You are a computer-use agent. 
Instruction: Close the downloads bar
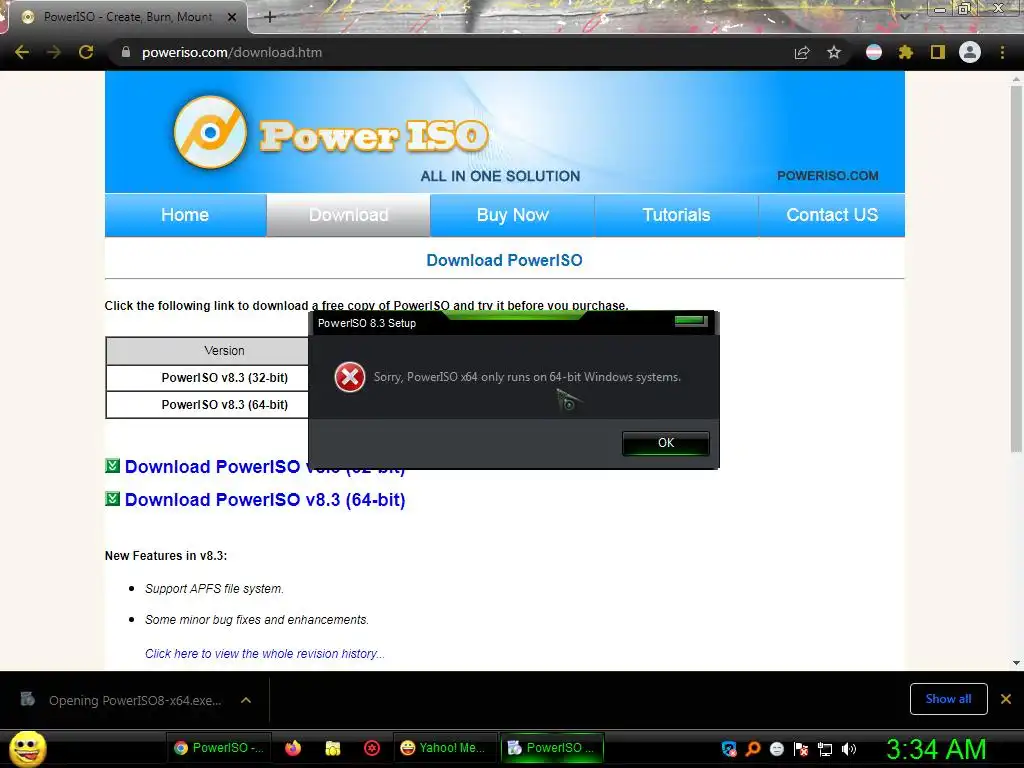coord(1006,699)
